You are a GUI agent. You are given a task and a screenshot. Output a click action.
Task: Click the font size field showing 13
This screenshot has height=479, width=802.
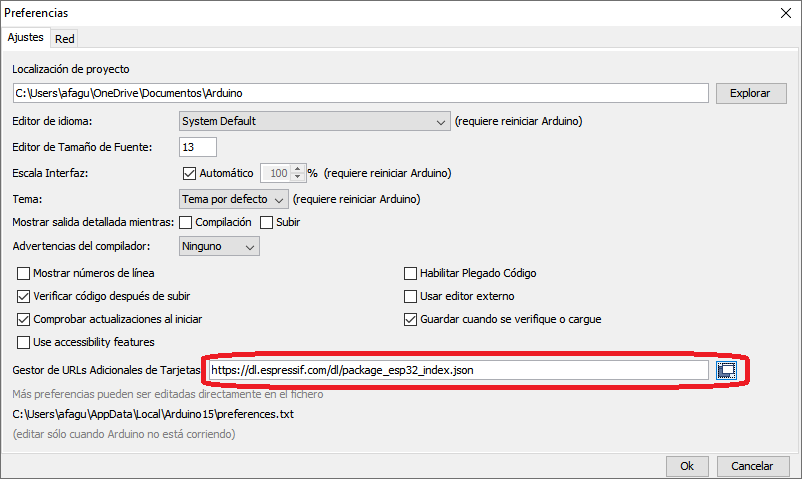click(198, 147)
